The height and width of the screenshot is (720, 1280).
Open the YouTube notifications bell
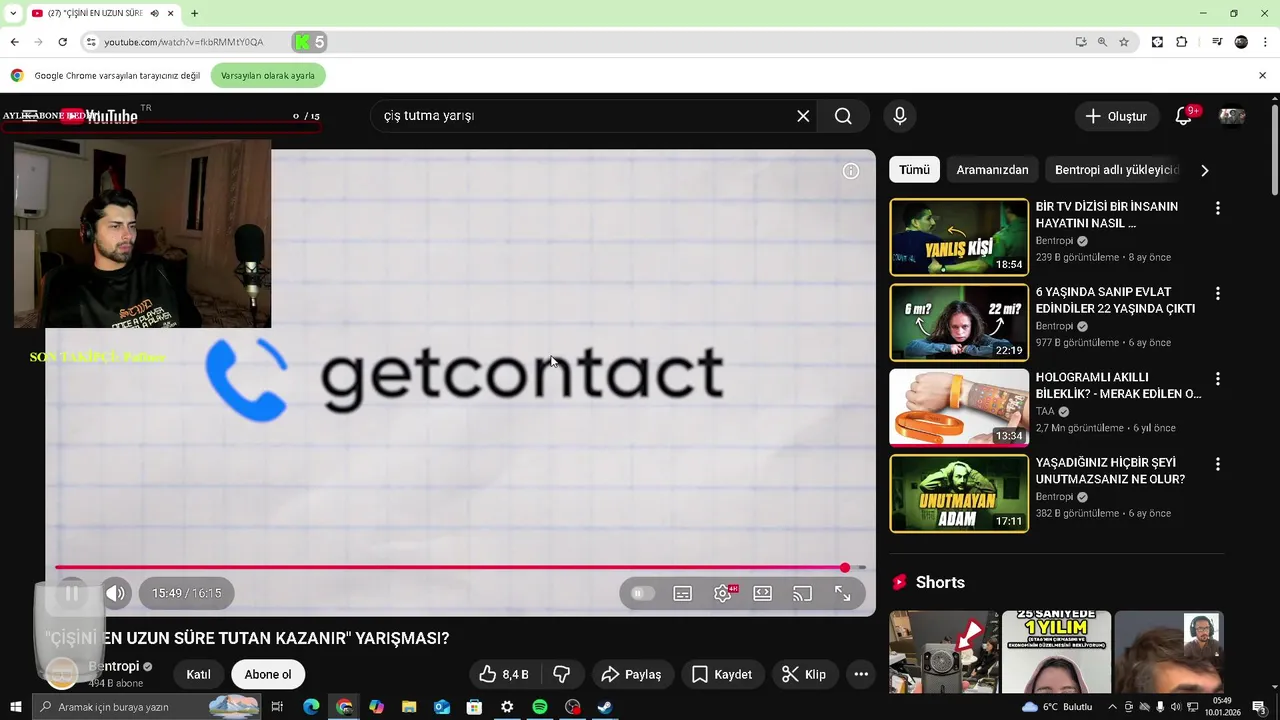coord(1183,116)
